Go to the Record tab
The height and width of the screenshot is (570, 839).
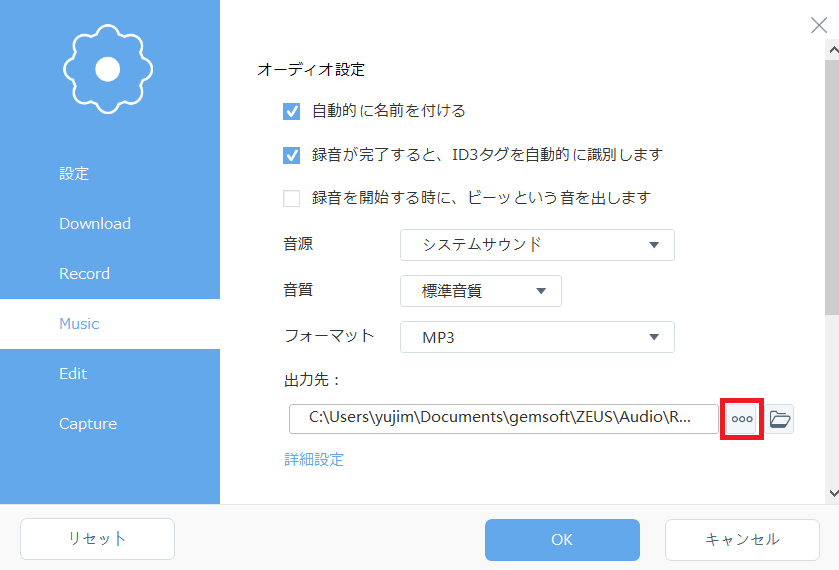(84, 274)
